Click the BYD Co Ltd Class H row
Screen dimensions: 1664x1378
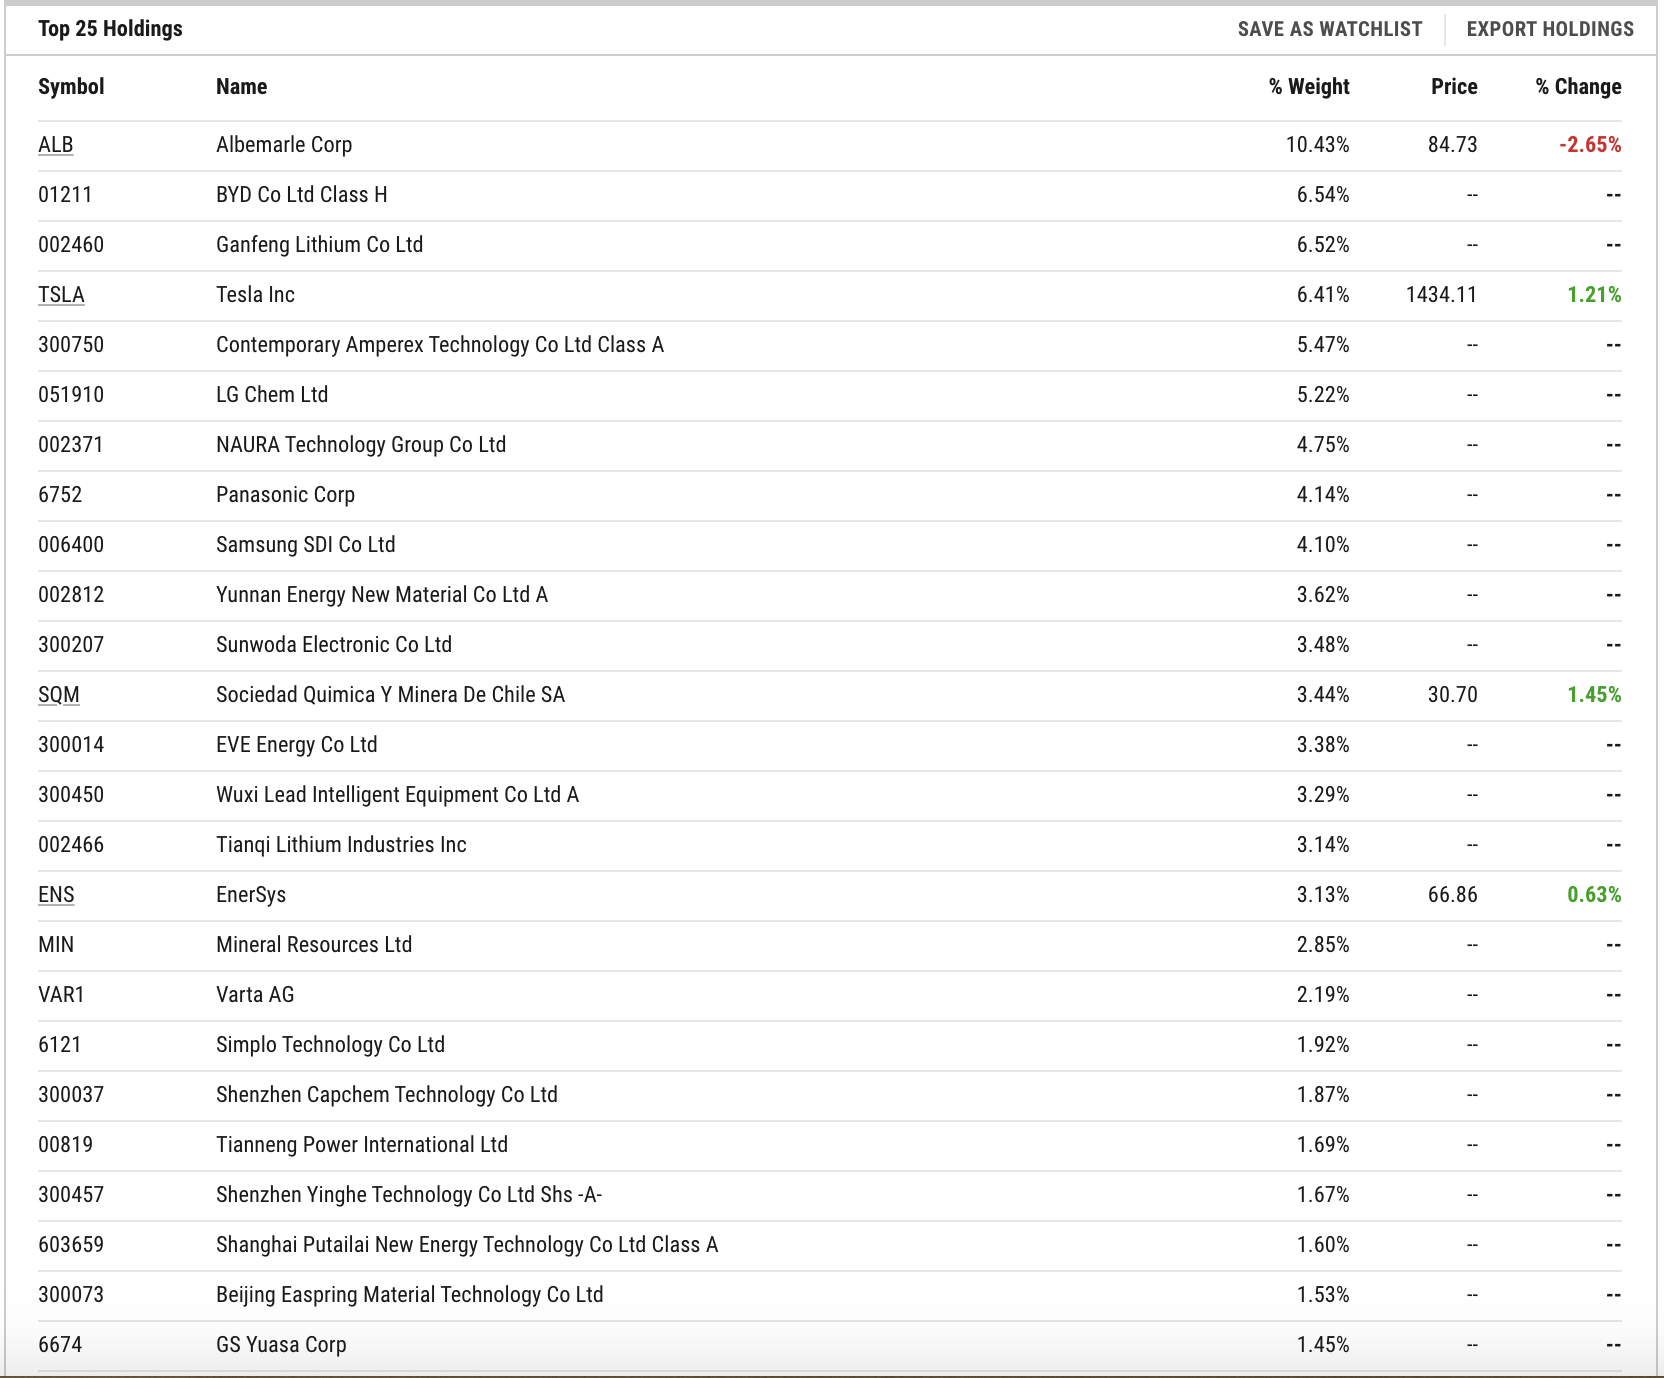830,195
